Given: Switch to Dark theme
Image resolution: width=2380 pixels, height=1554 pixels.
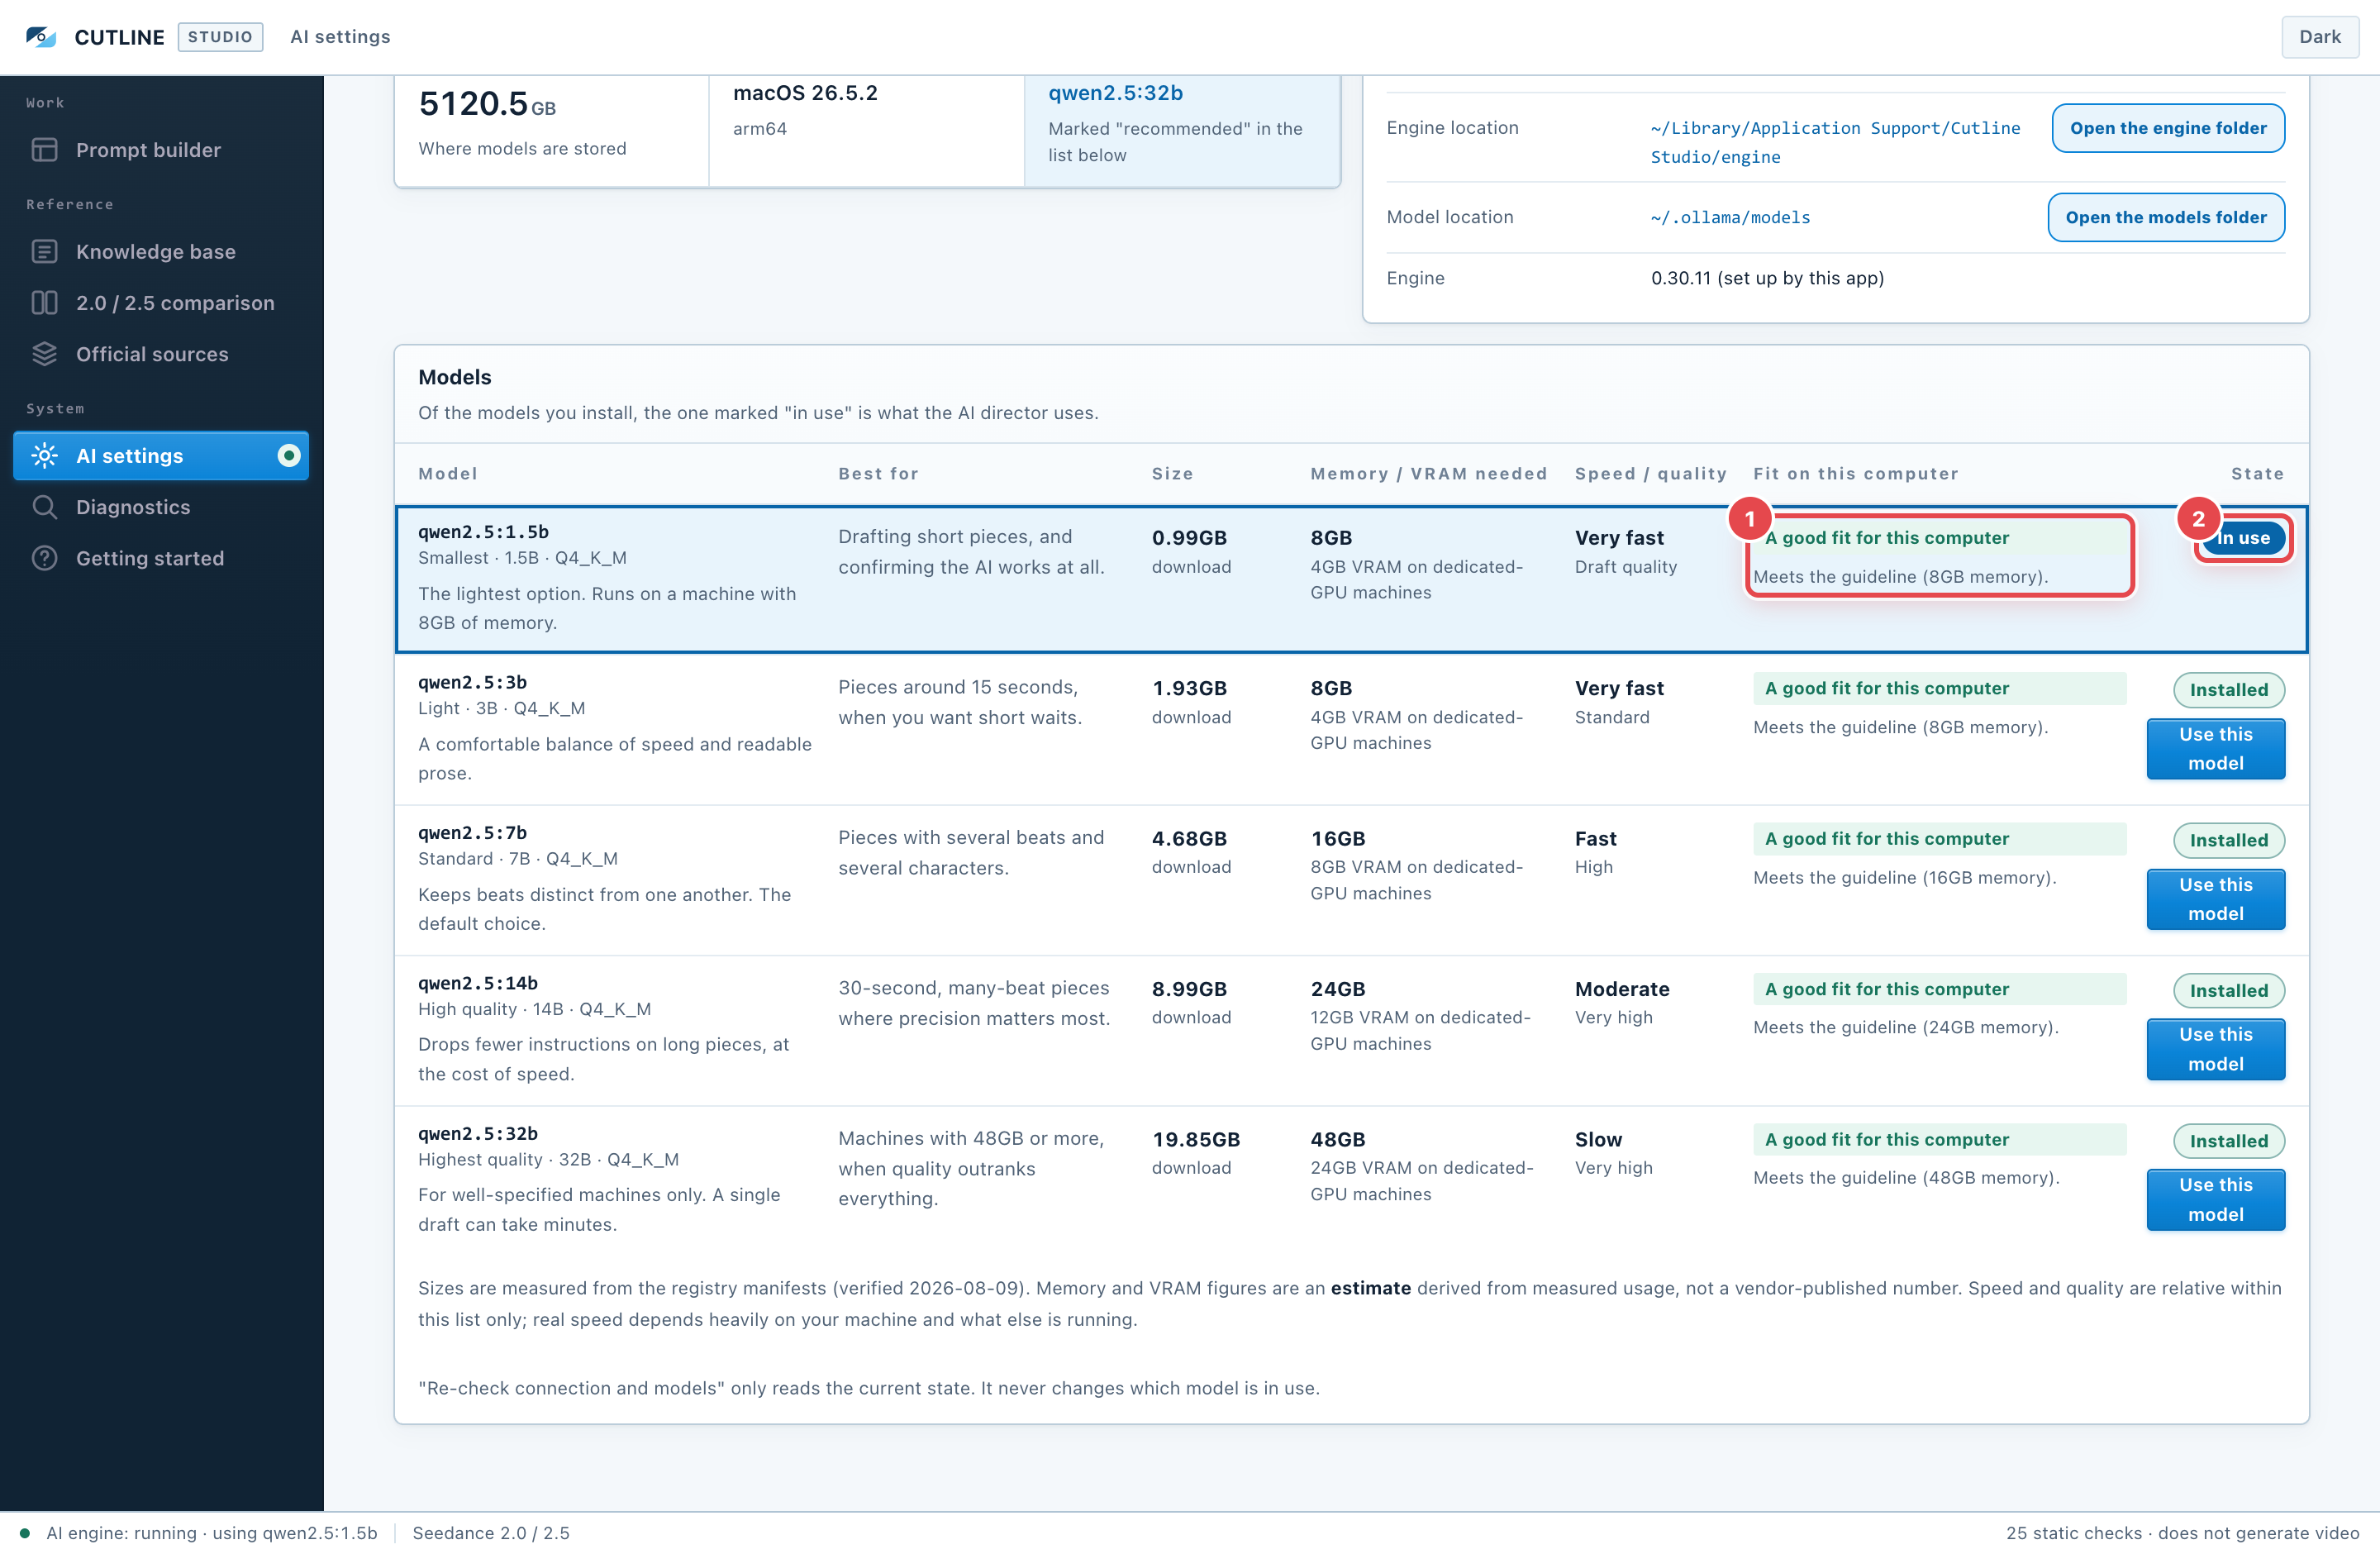Looking at the screenshot, I should click(x=2319, y=37).
